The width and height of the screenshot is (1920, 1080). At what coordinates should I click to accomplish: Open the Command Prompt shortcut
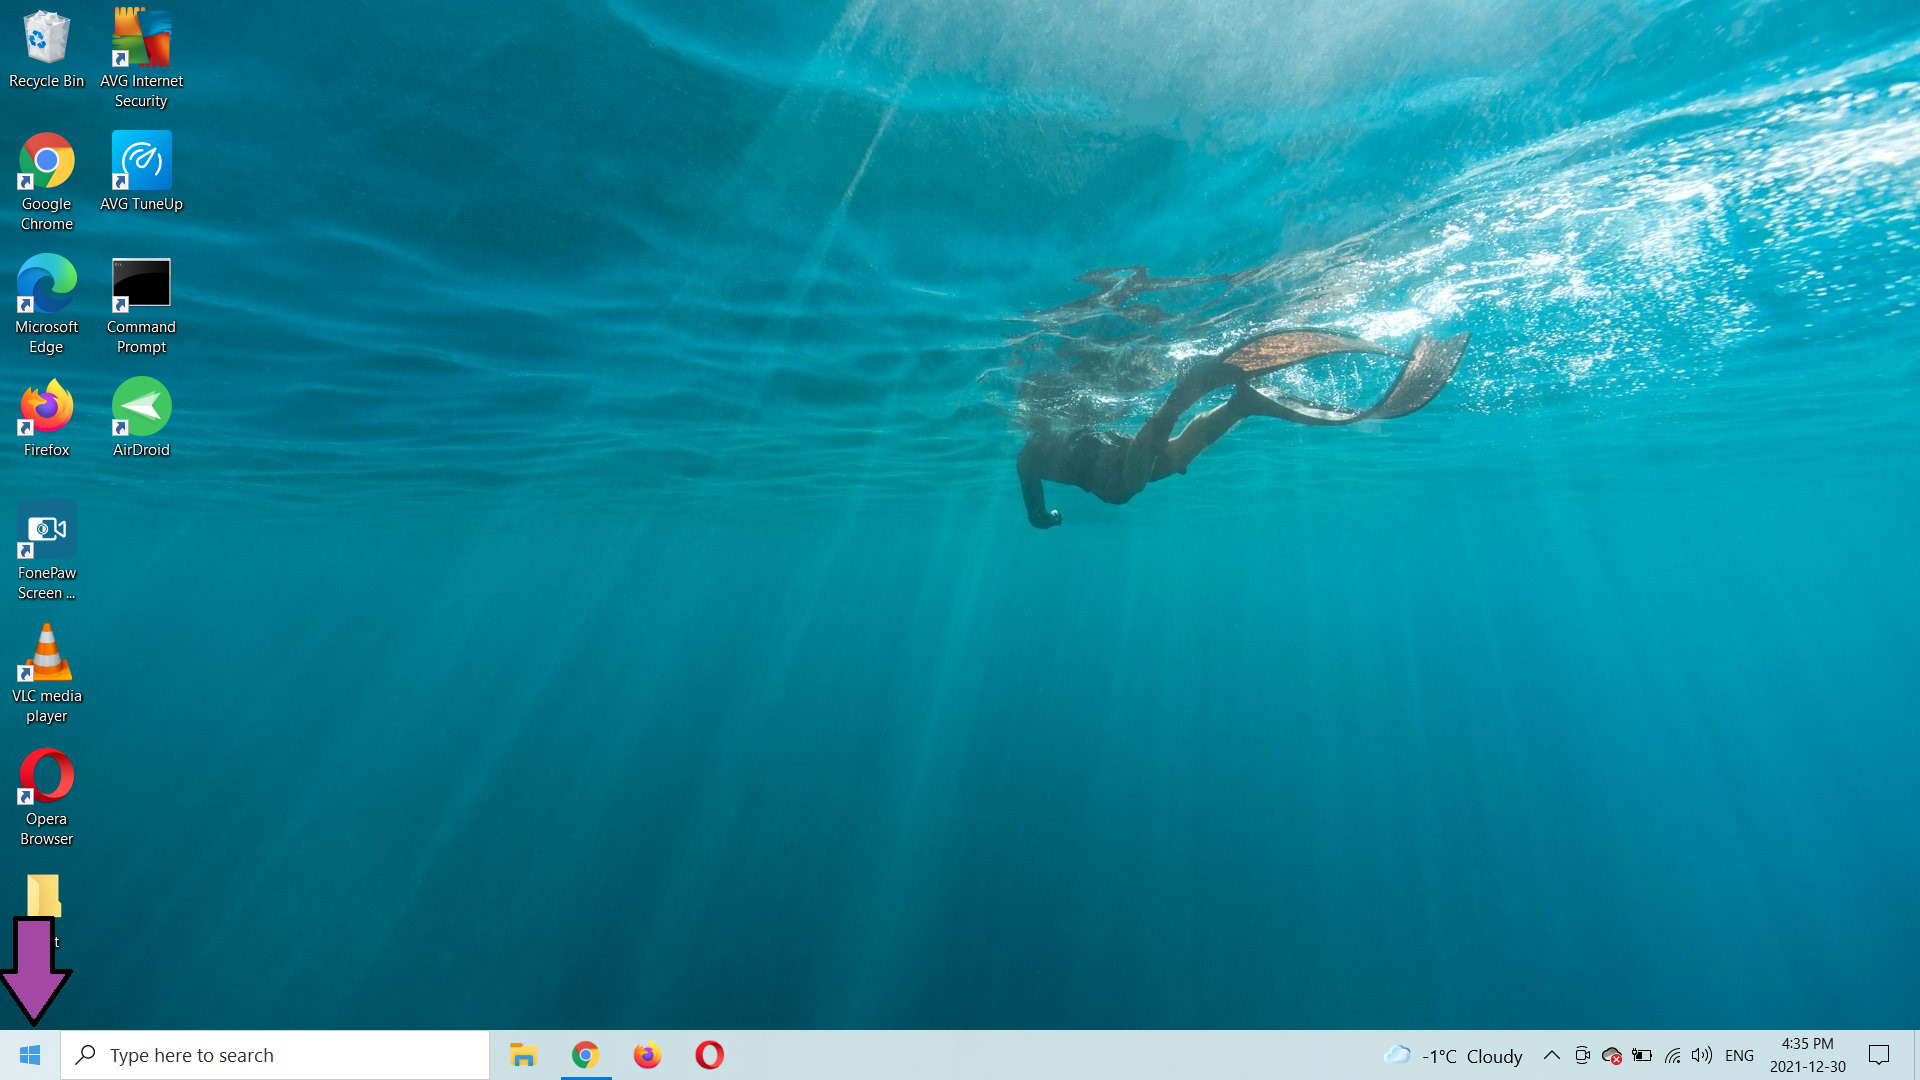click(x=140, y=285)
